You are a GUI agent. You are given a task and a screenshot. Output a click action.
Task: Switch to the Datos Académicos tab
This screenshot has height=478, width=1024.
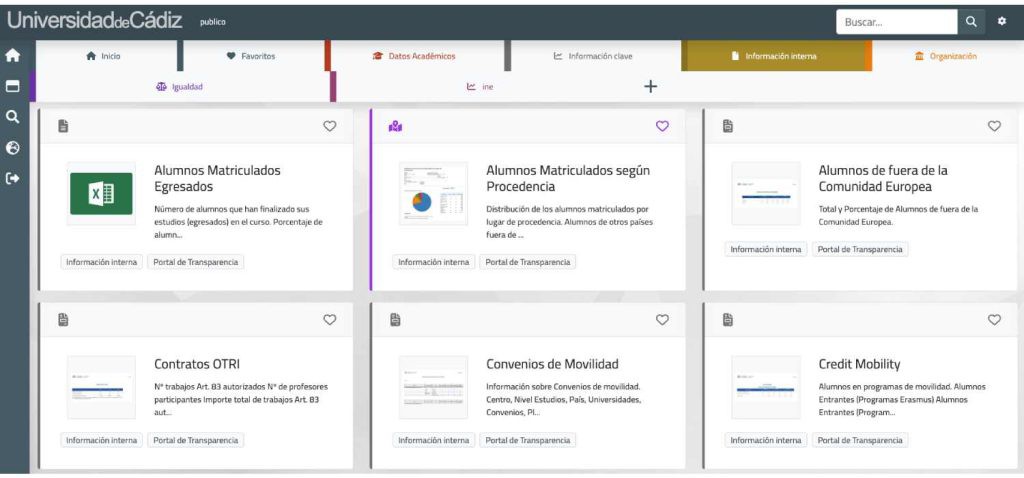pyautogui.click(x=414, y=56)
